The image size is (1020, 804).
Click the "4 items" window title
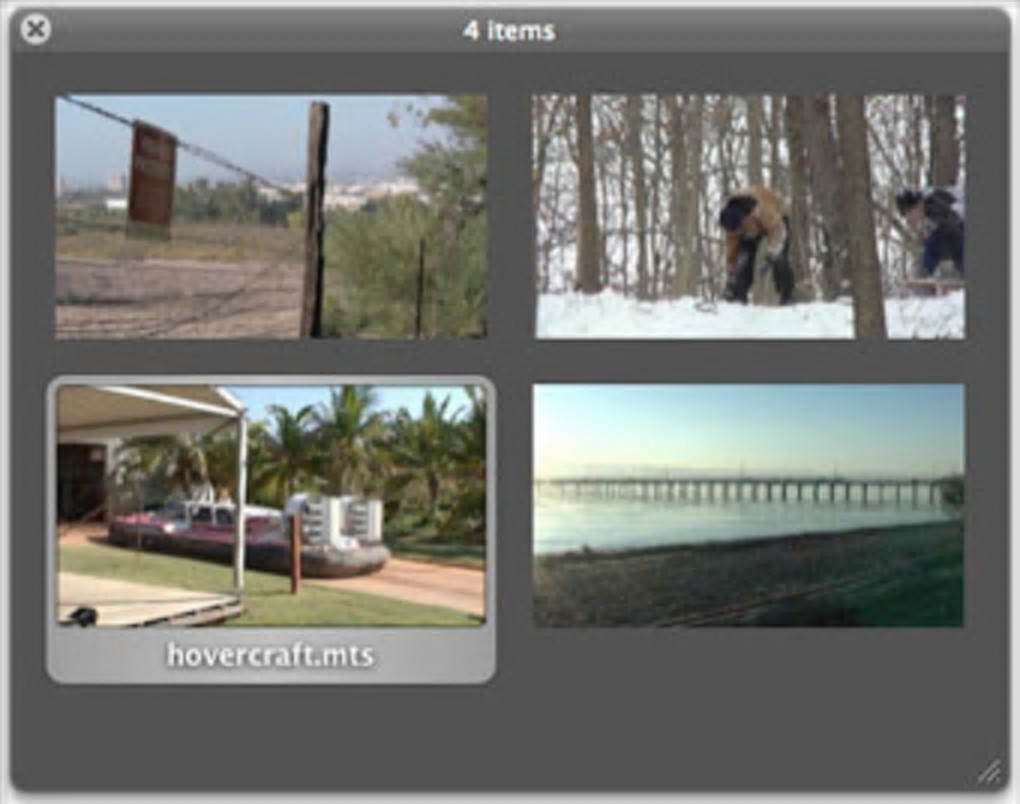(509, 31)
